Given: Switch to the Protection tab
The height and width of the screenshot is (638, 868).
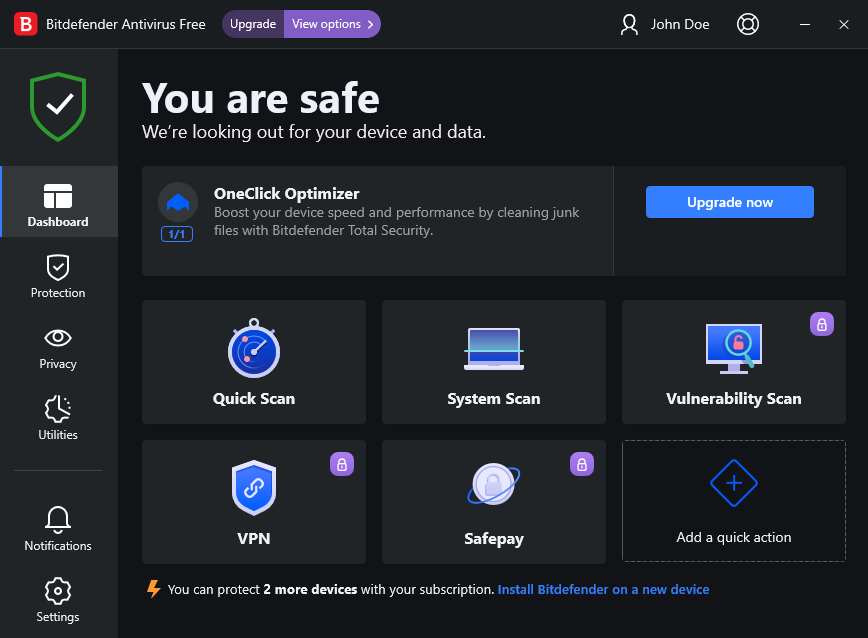Looking at the screenshot, I should 58,276.
